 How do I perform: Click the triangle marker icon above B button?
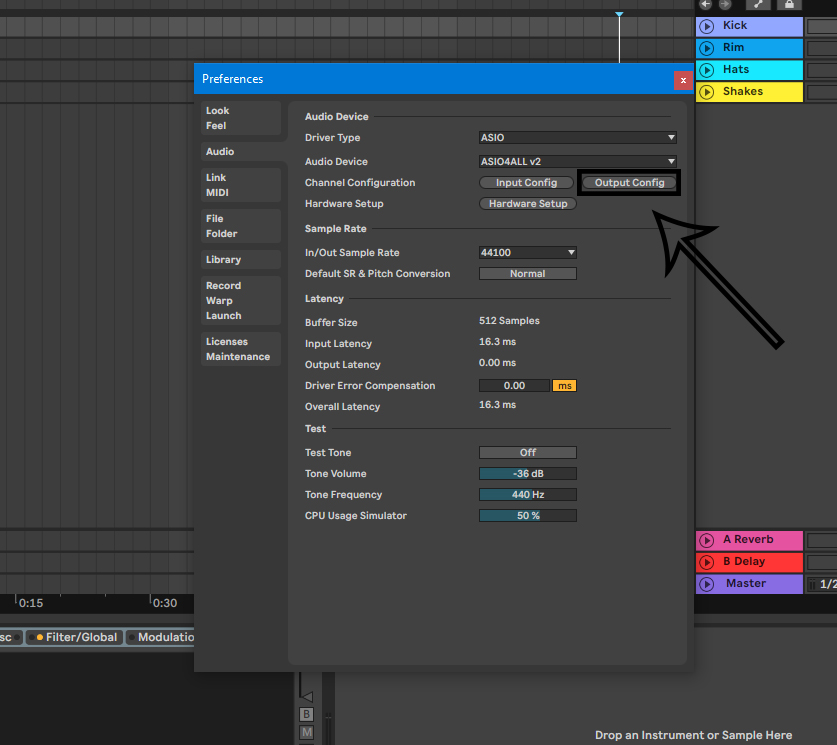[306, 695]
